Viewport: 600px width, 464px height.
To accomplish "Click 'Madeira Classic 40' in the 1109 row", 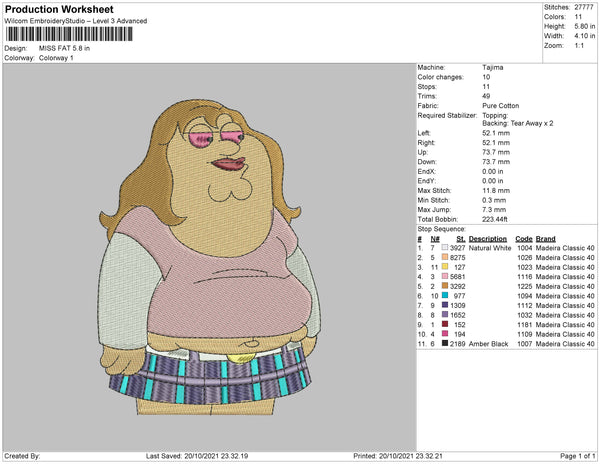I will [x=565, y=334].
